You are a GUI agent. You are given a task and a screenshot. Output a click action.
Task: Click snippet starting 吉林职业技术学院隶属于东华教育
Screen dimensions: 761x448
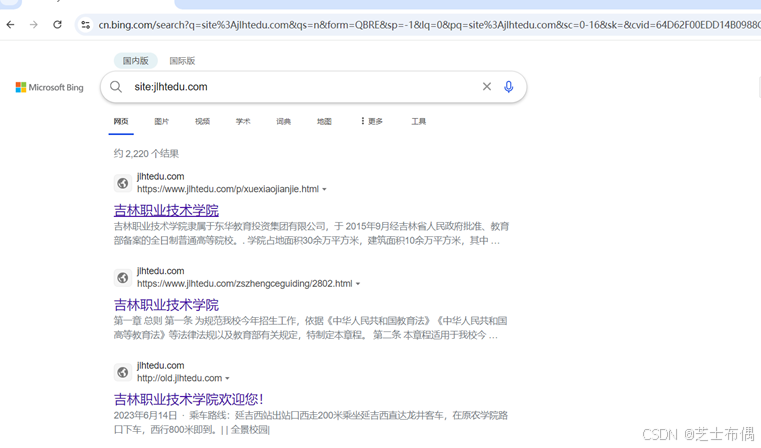click(x=311, y=233)
